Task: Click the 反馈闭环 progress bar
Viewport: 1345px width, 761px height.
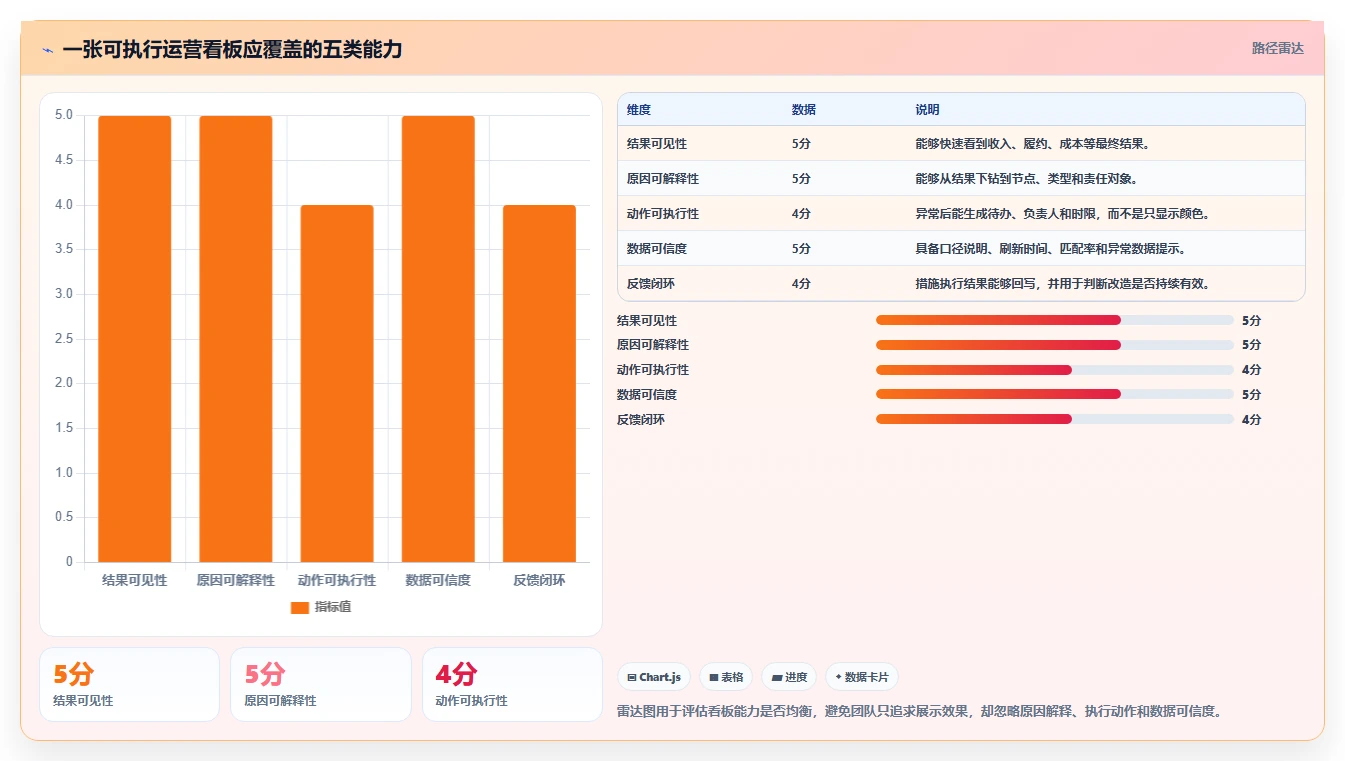Action: pyautogui.click(x=1054, y=419)
